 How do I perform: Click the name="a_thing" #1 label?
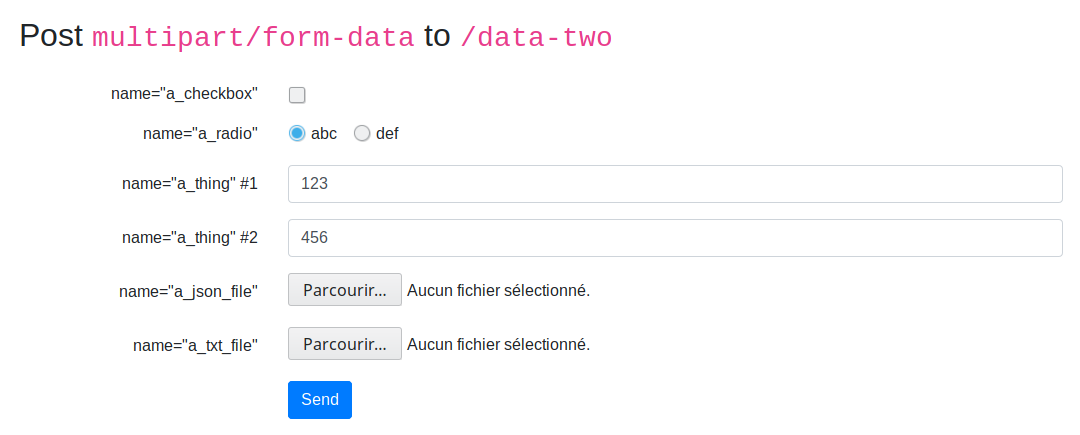click(x=189, y=184)
